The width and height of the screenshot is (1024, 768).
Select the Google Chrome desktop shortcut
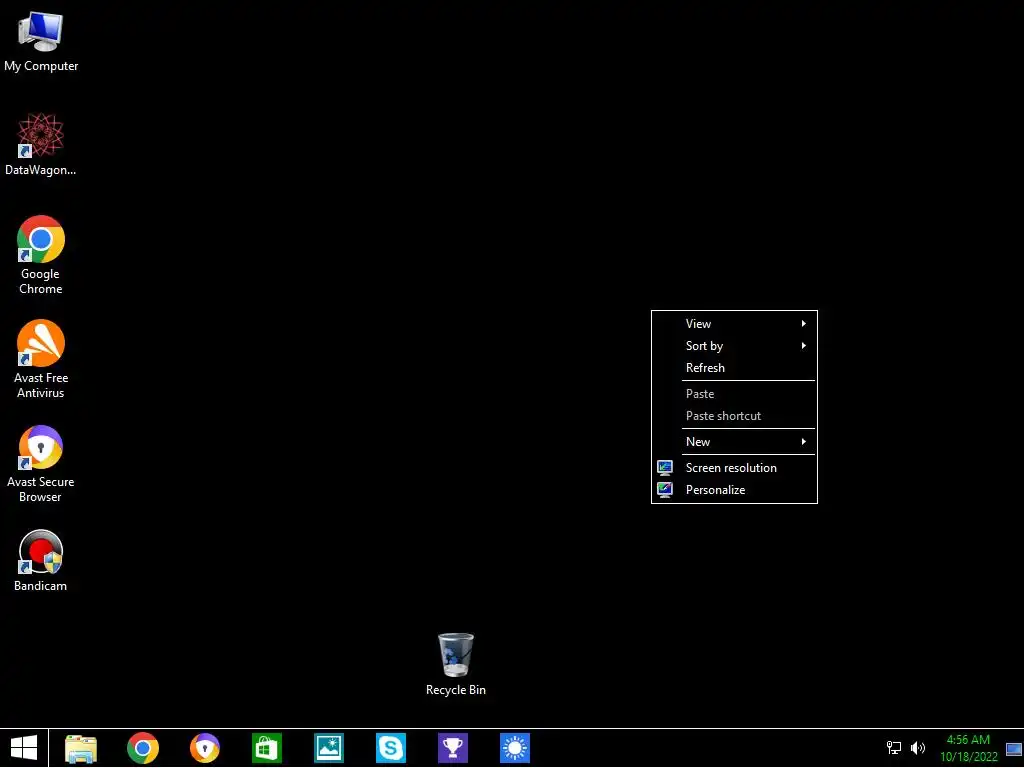click(40, 255)
